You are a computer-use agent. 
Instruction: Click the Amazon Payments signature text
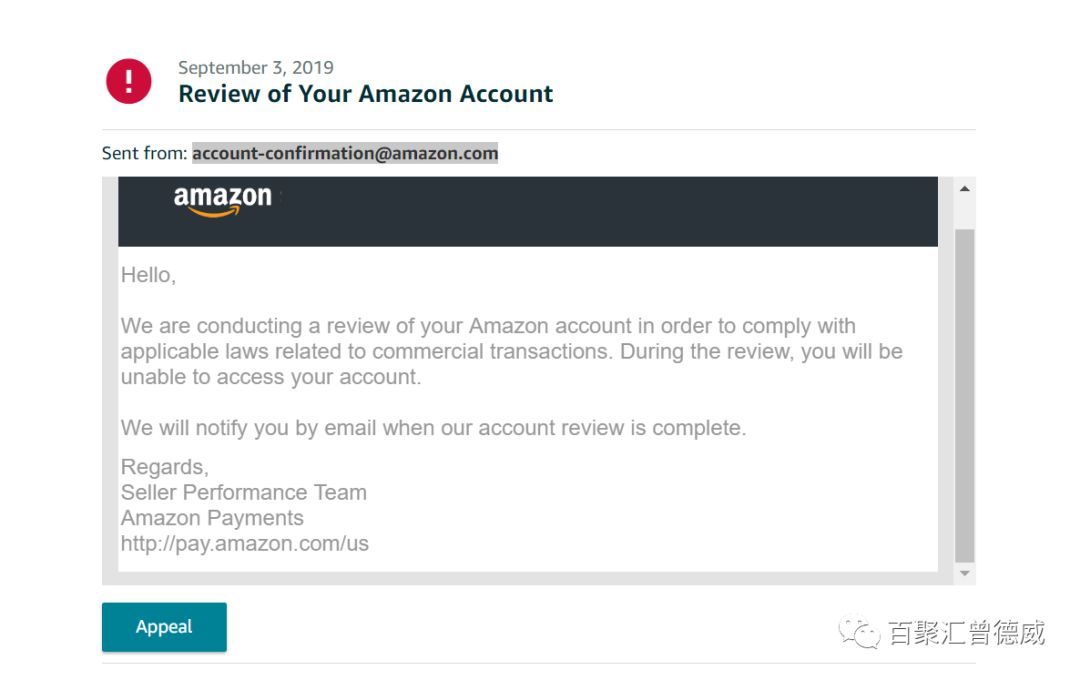212,518
